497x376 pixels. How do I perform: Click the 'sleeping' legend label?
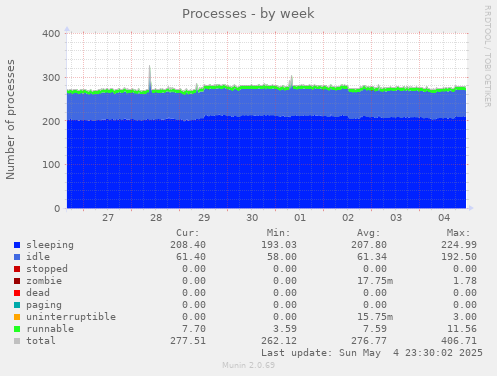(50, 245)
